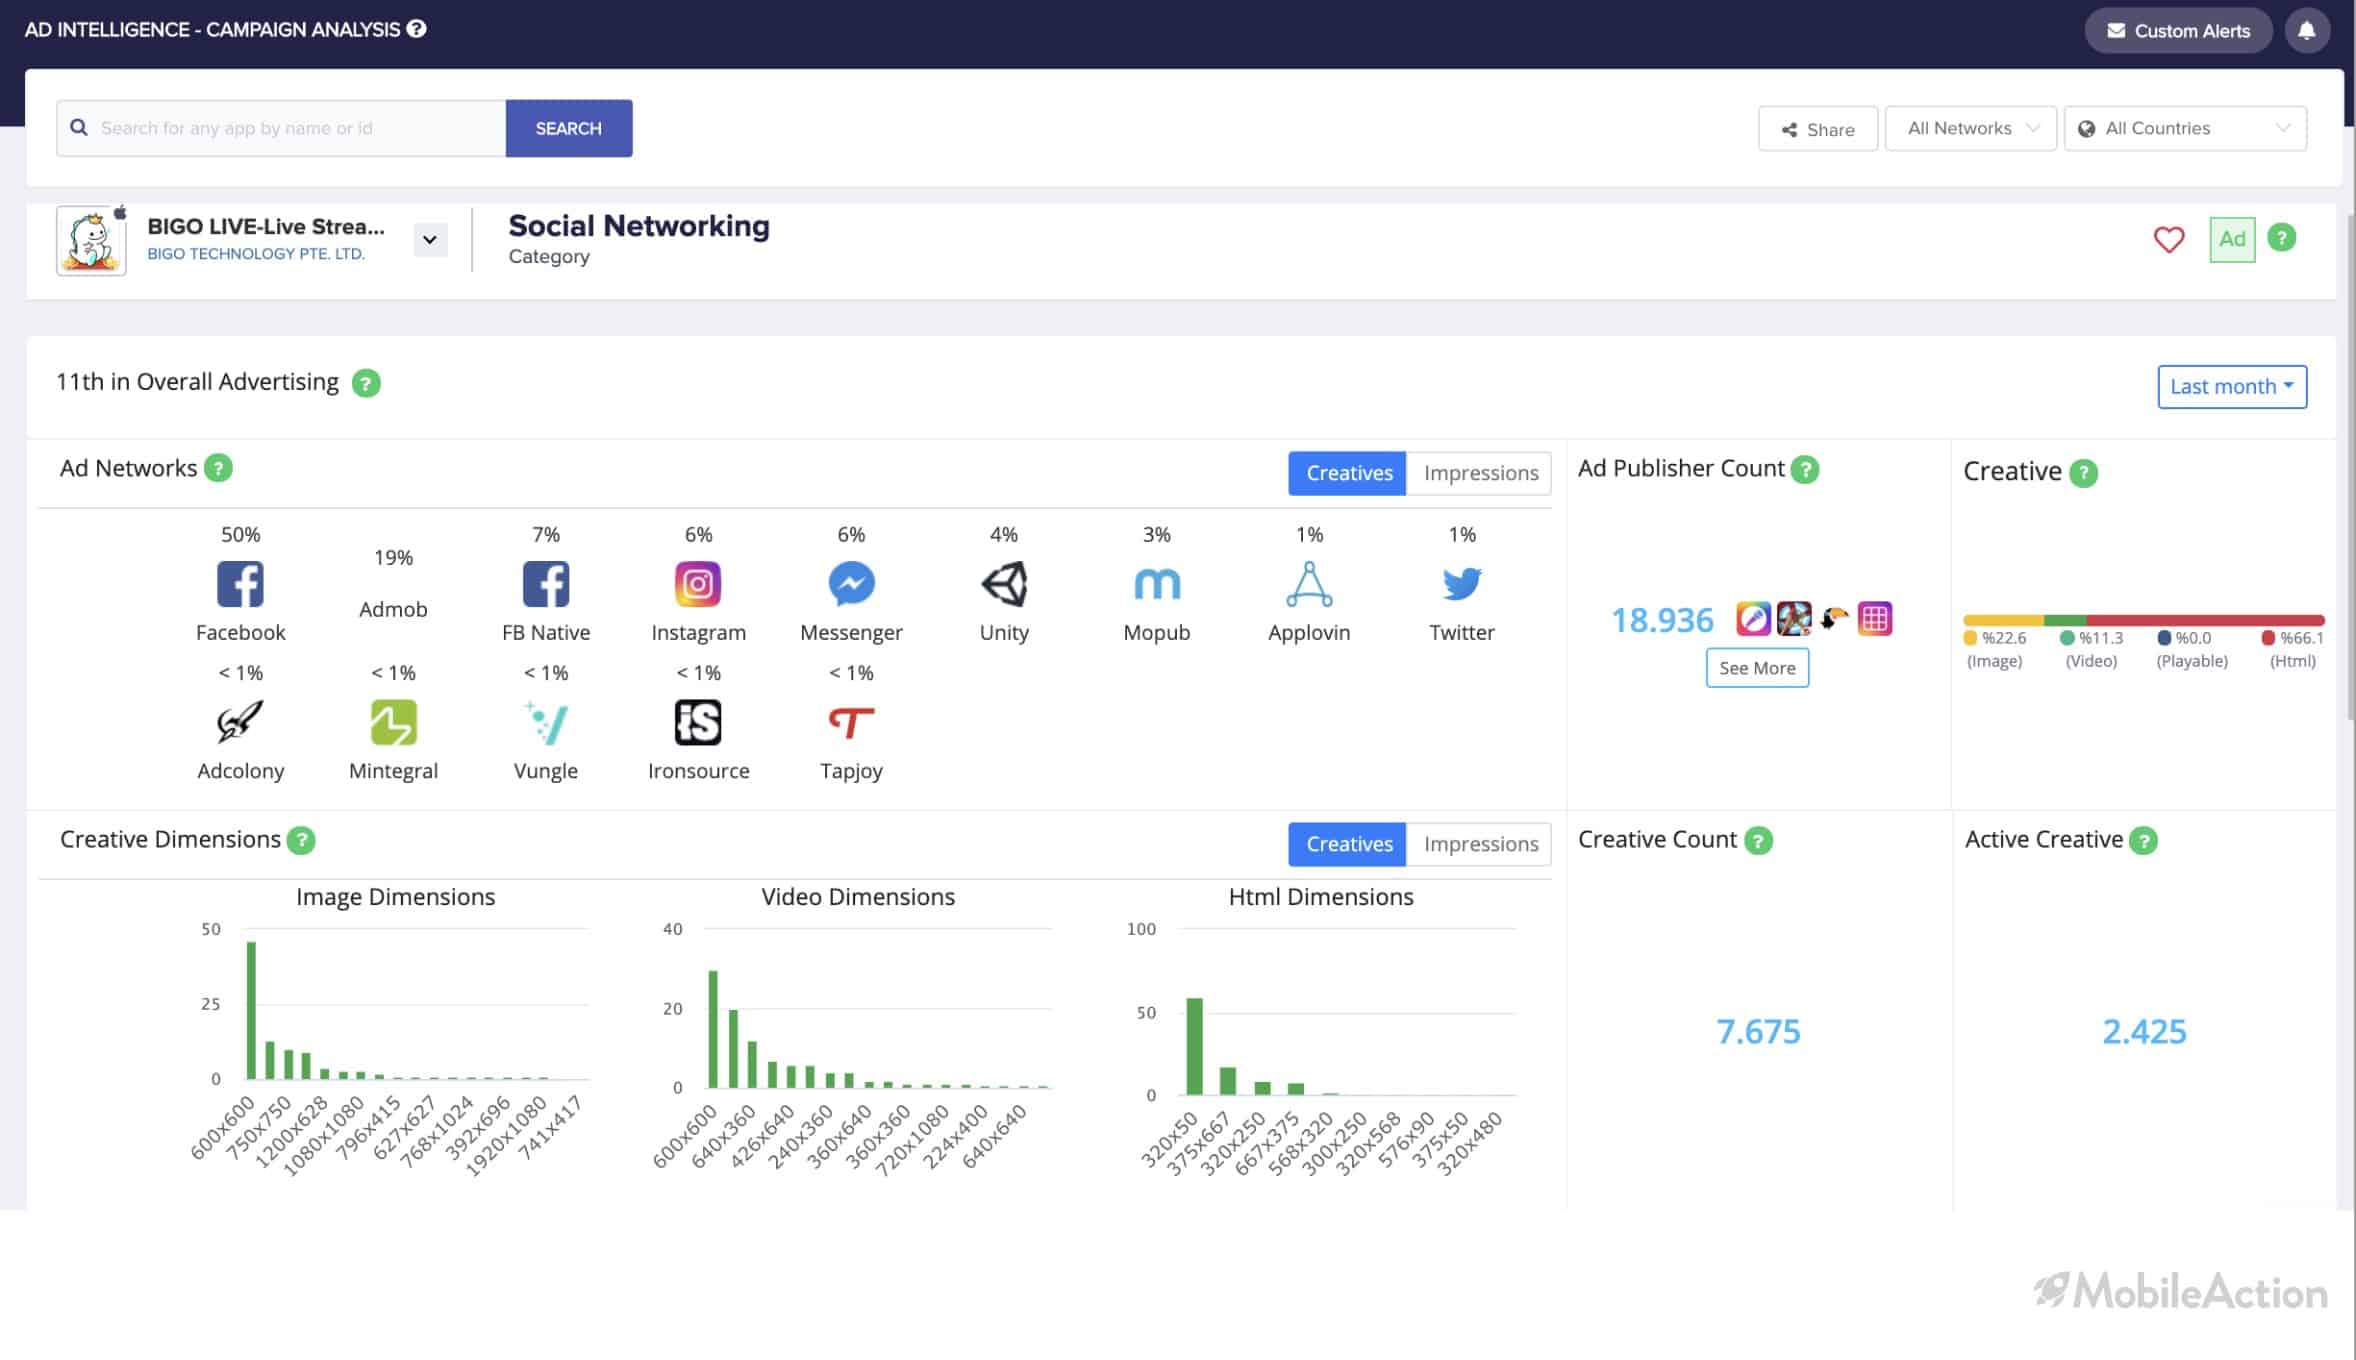Open the notifications bell icon

(x=2307, y=30)
